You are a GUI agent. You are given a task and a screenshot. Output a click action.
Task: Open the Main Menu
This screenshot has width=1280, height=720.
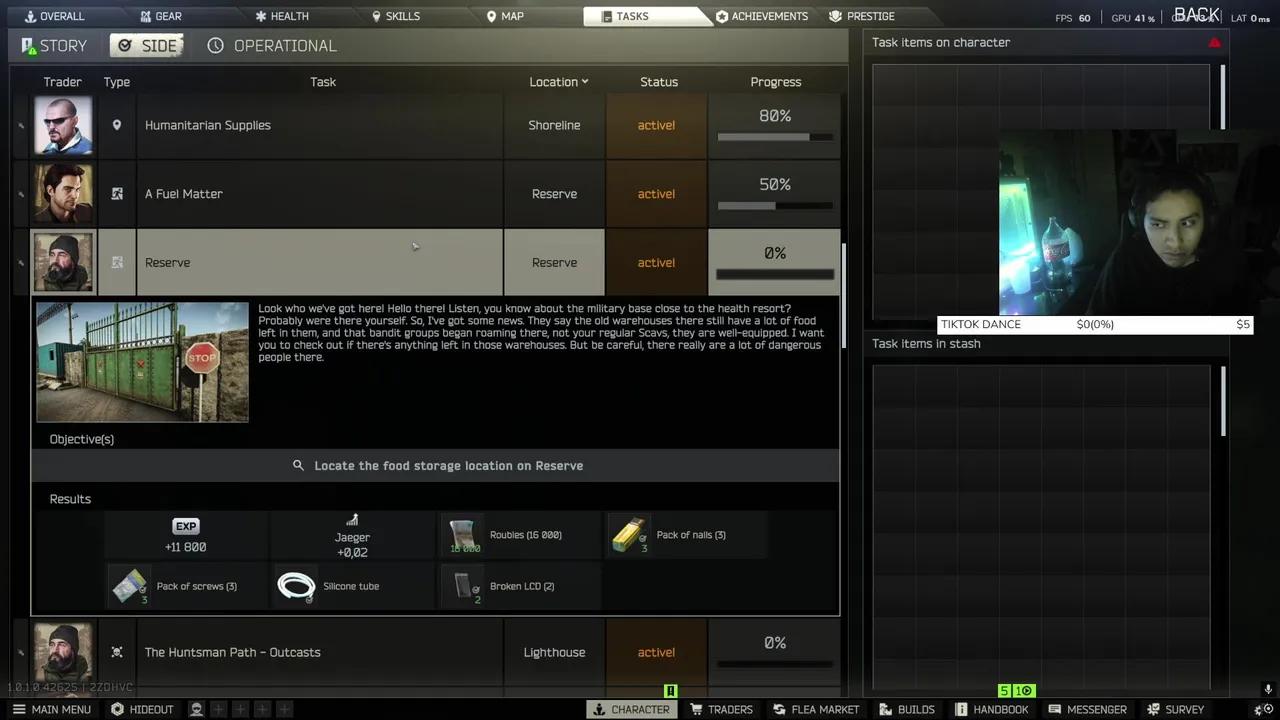point(52,709)
